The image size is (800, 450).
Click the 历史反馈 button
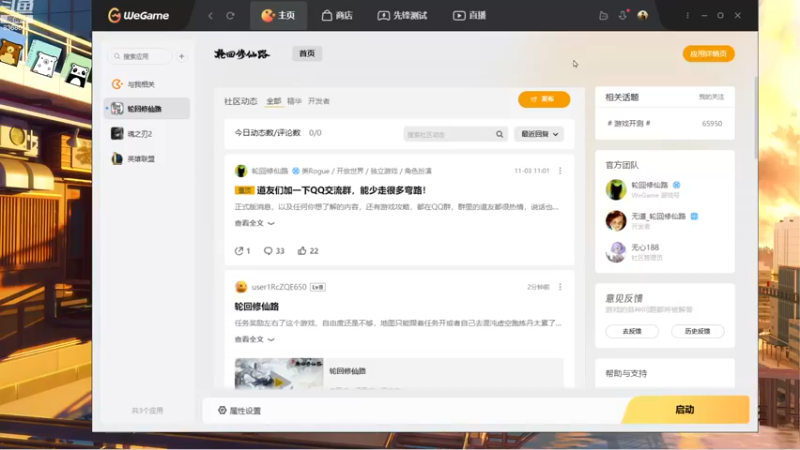coord(697,331)
